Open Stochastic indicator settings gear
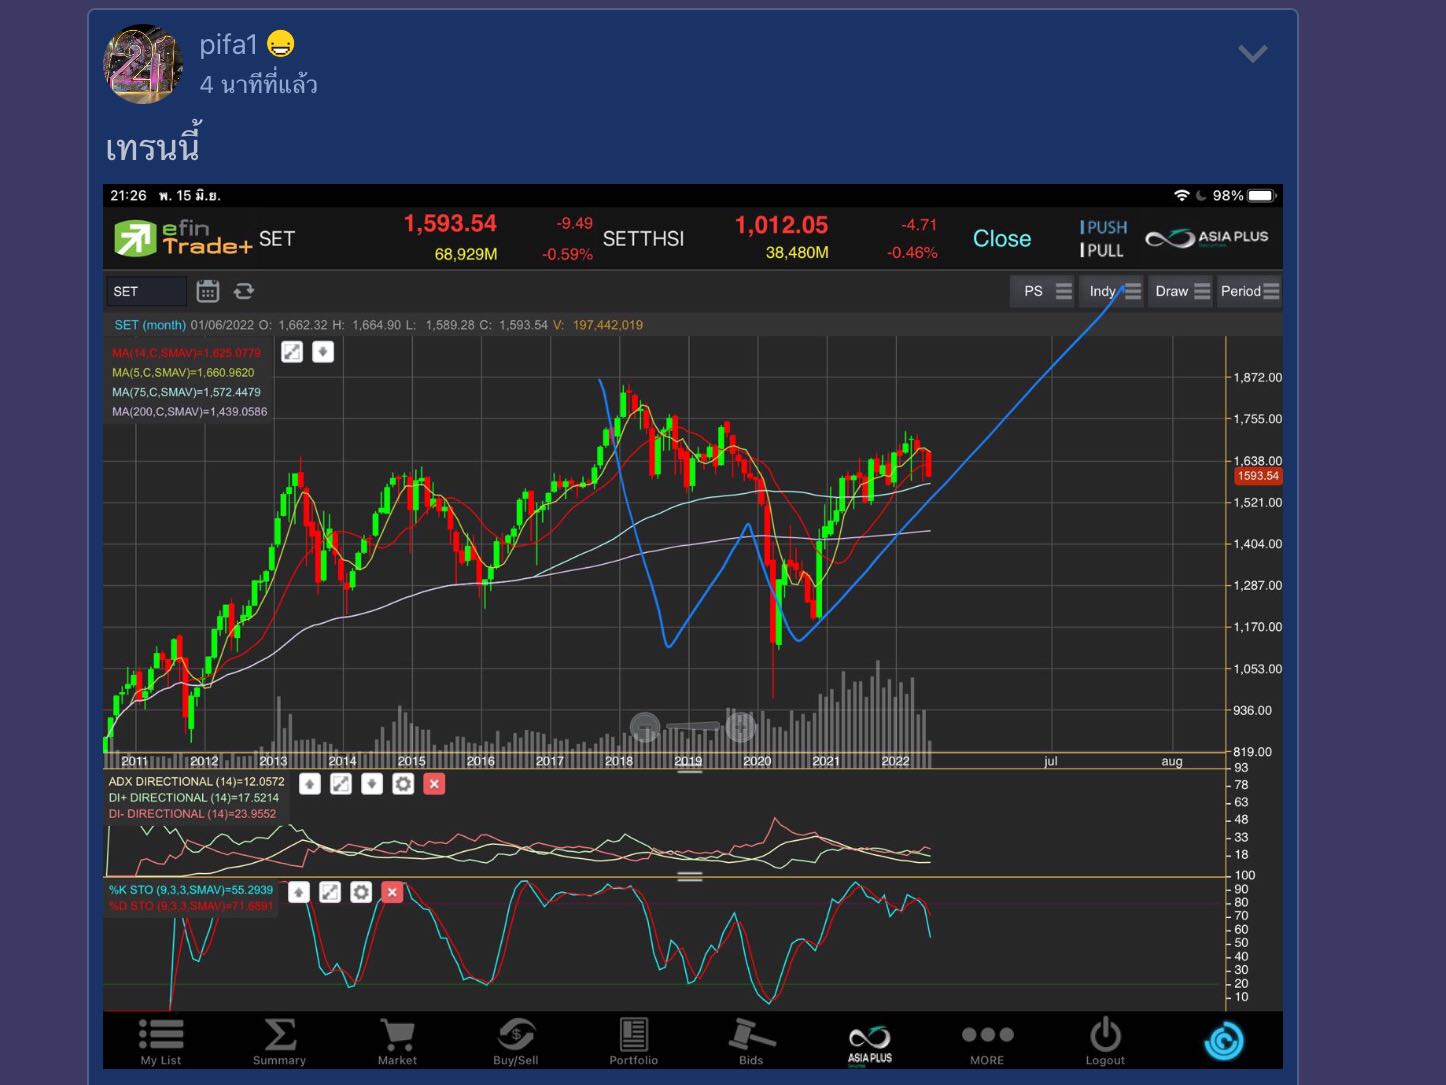The height and width of the screenshot is (1085, 1446). tap(361, 892)
